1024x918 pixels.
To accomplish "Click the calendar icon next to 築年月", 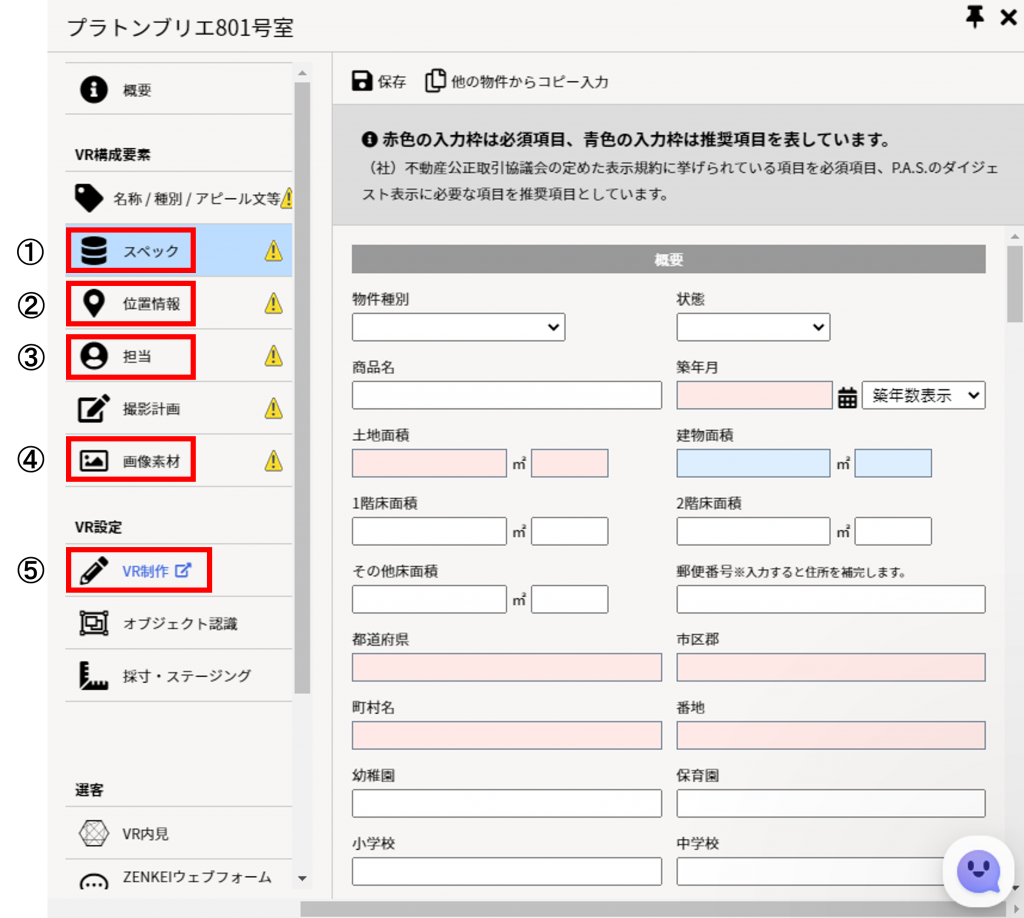I will (847, 396).
